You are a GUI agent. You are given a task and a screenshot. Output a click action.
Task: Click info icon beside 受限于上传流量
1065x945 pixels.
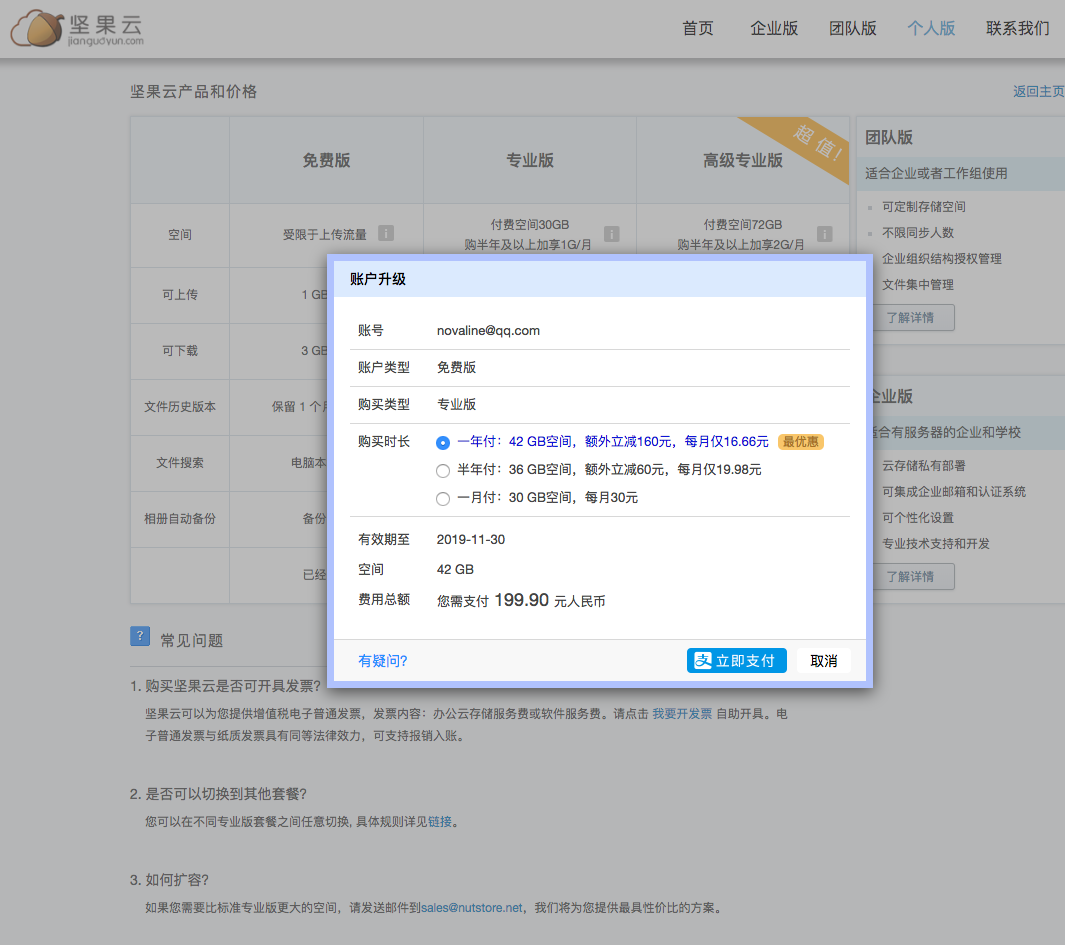[386, 233]
